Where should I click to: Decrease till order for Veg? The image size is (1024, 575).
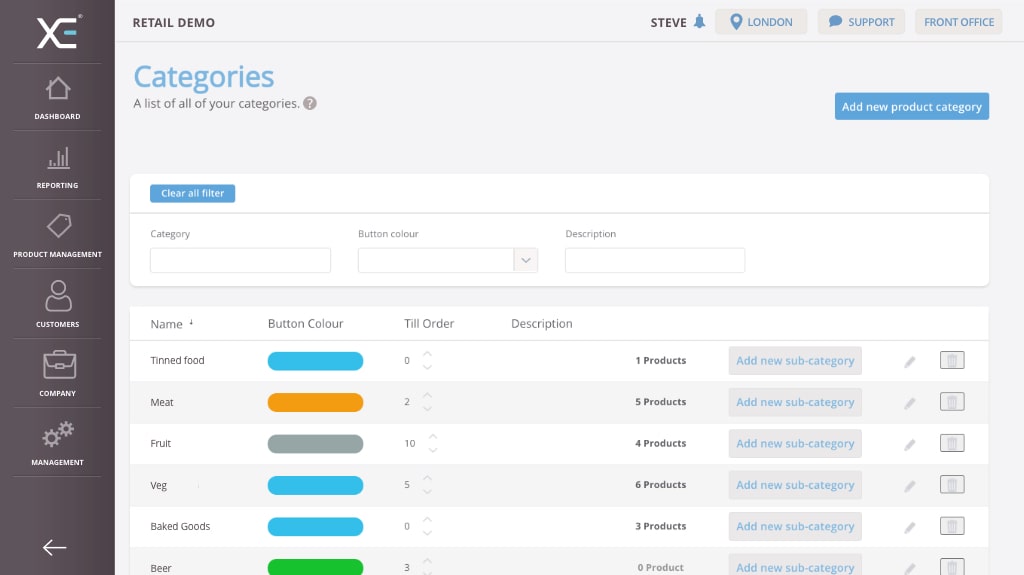pos(427,491)
